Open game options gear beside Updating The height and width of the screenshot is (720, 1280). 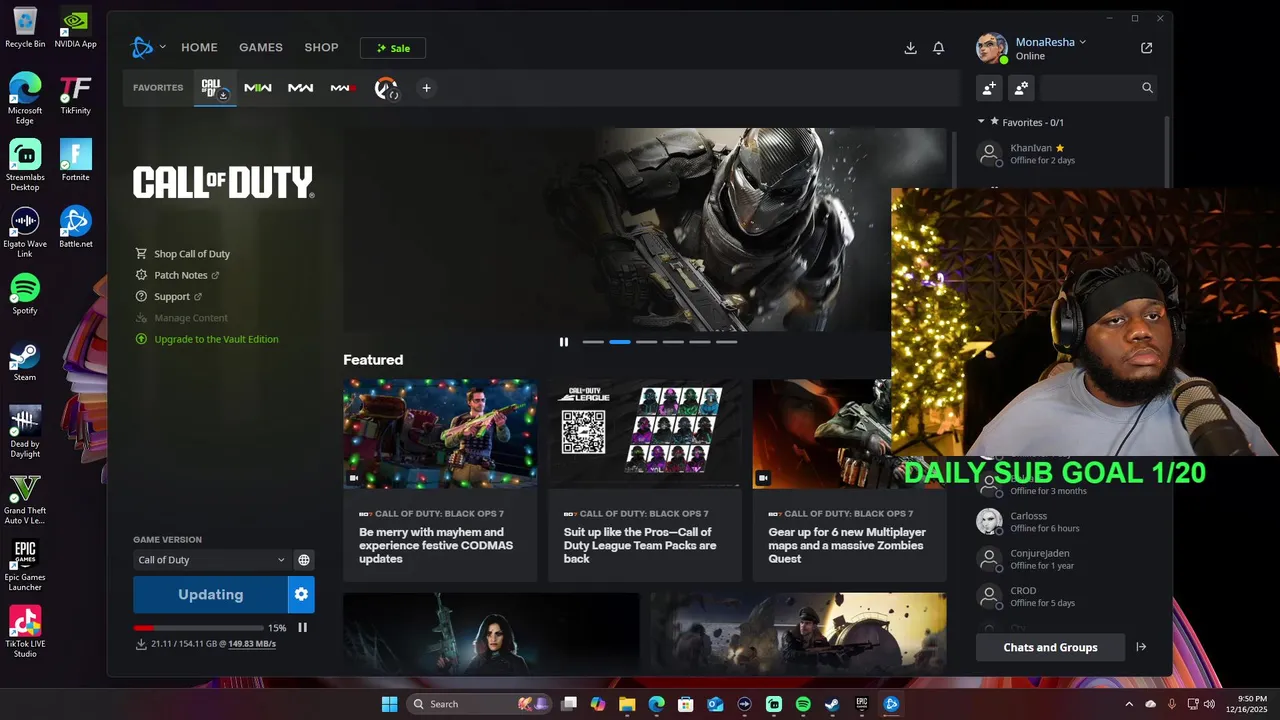[x=301, y=594]
